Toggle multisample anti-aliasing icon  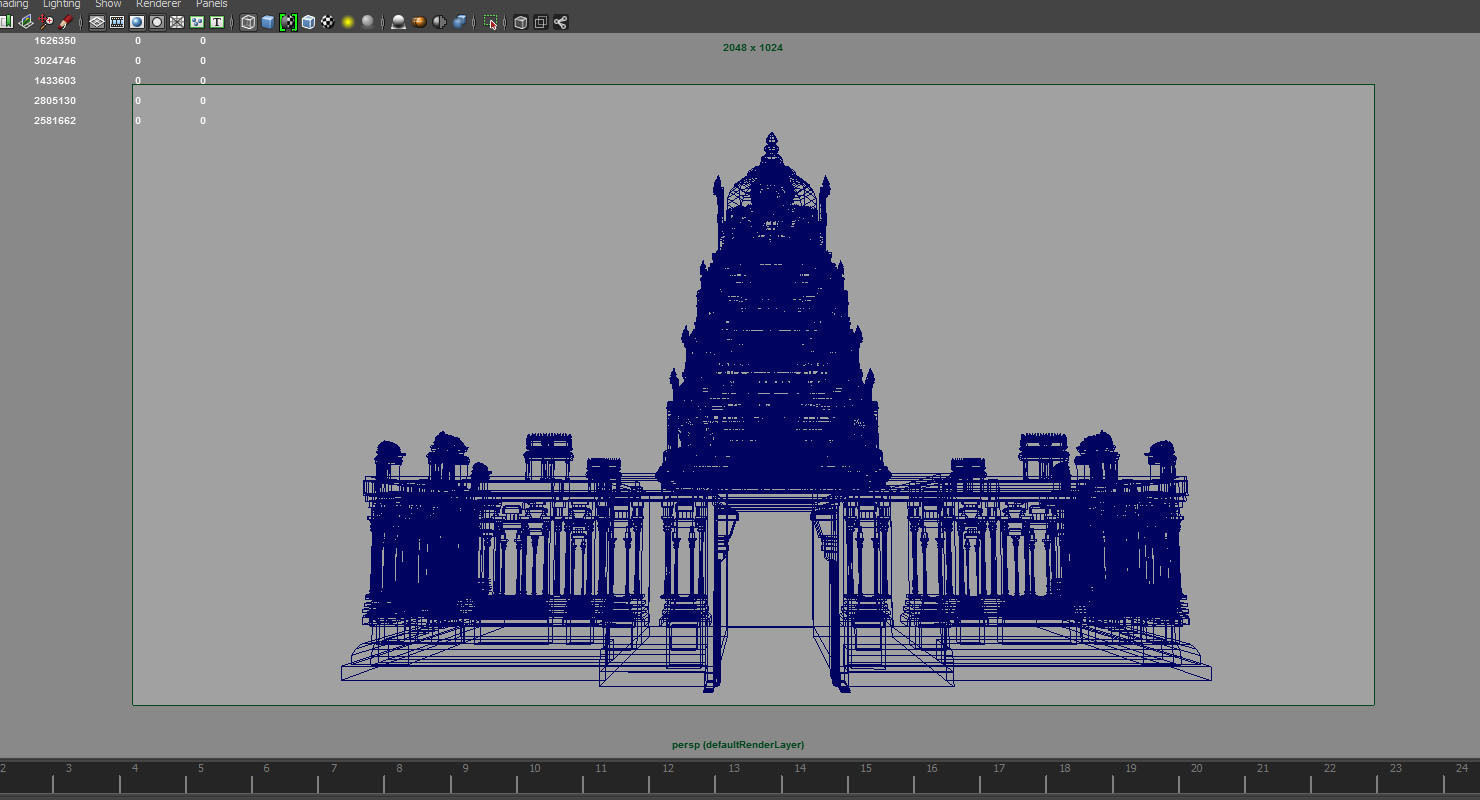coord(438,22)
